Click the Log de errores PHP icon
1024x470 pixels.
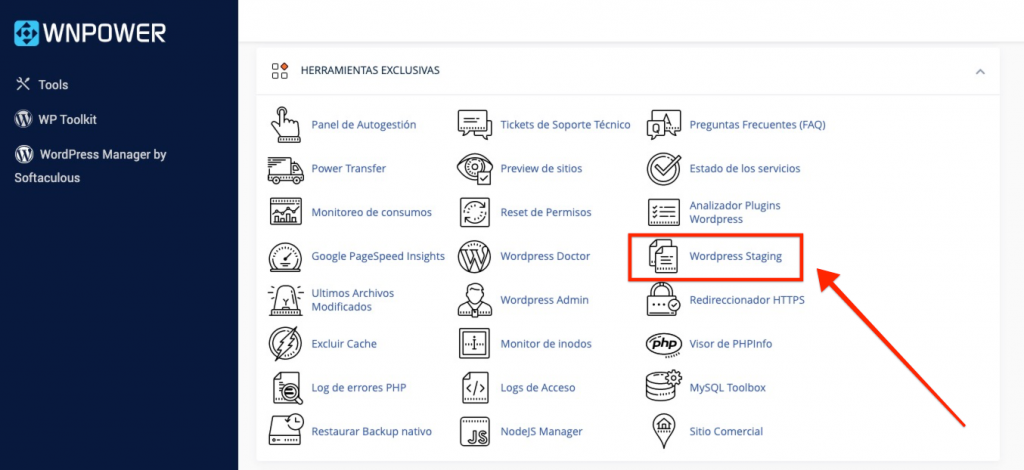pos(285,388)
